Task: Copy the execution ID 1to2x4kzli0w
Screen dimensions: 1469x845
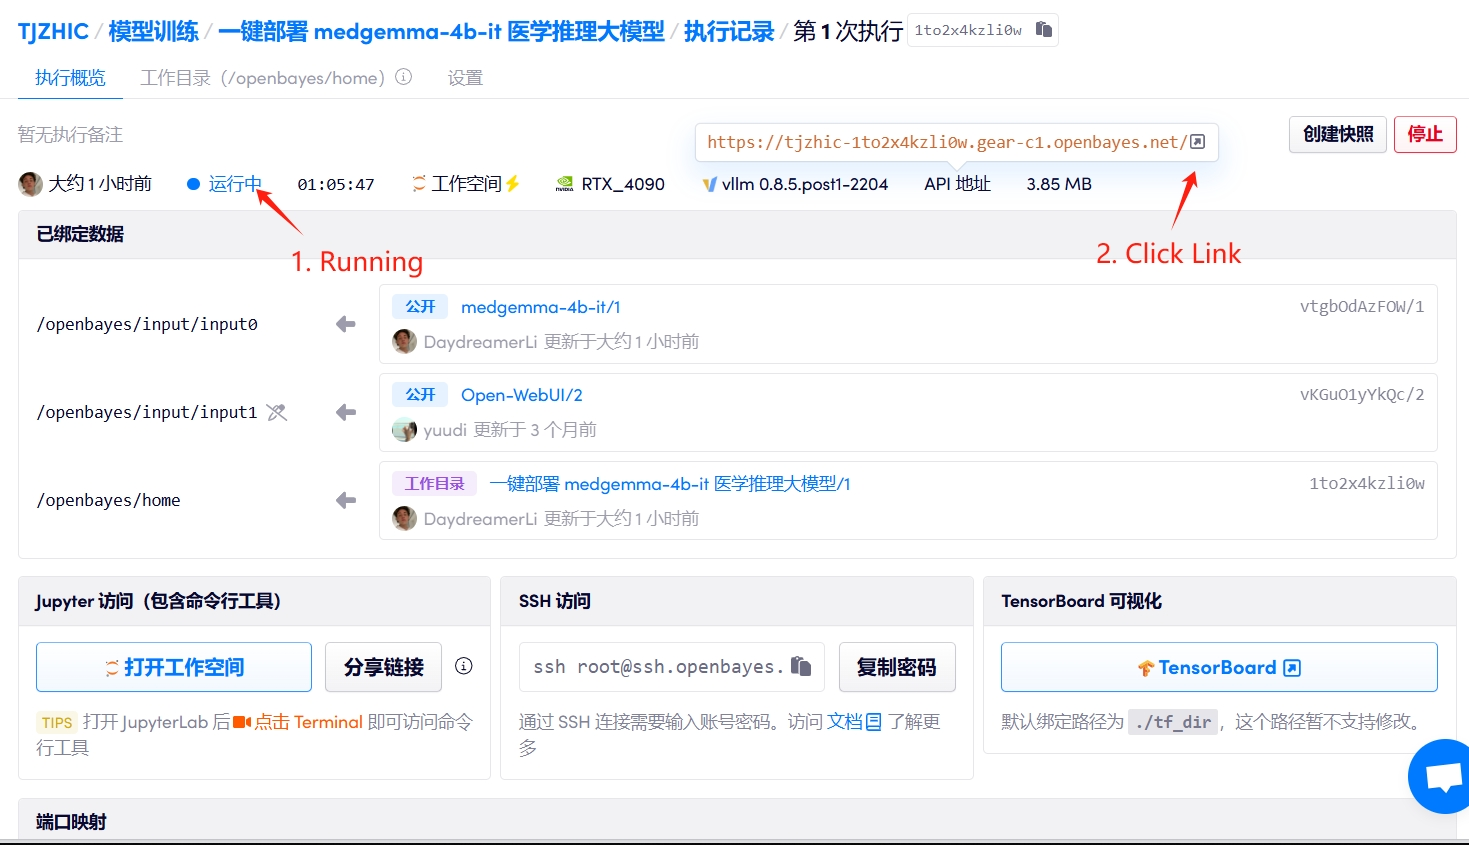Action: click(x=1043, y=30)
